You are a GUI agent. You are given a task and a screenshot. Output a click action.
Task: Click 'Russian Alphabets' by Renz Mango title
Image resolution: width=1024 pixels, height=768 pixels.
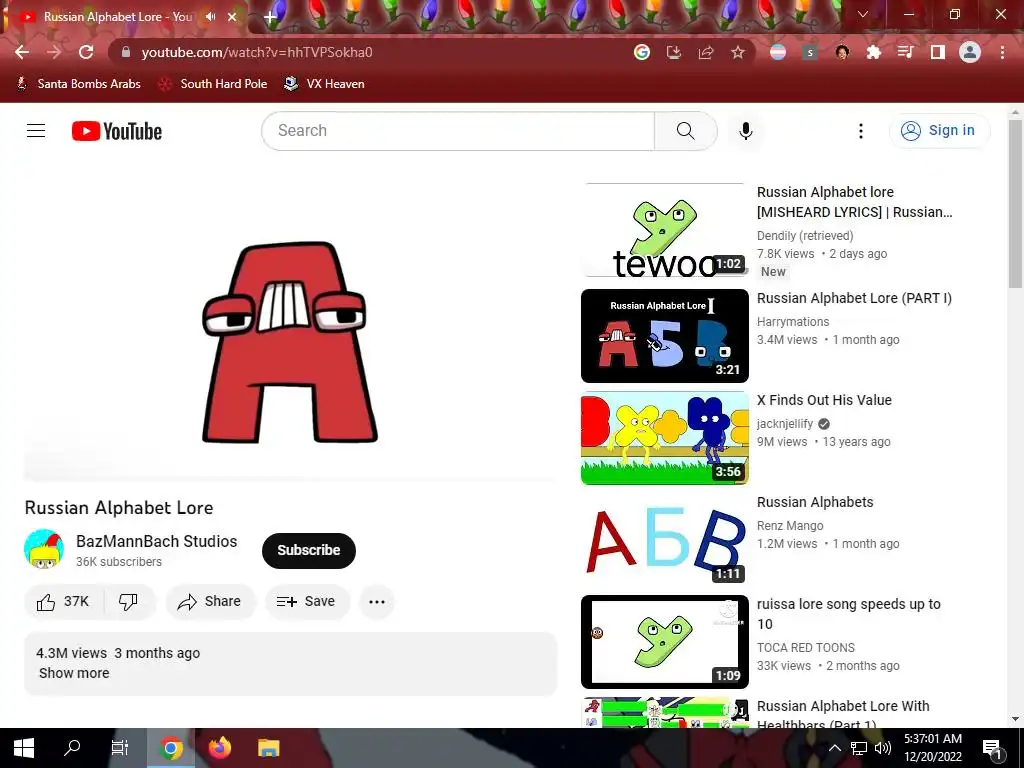pyautogui.click(x=815, y=502)
